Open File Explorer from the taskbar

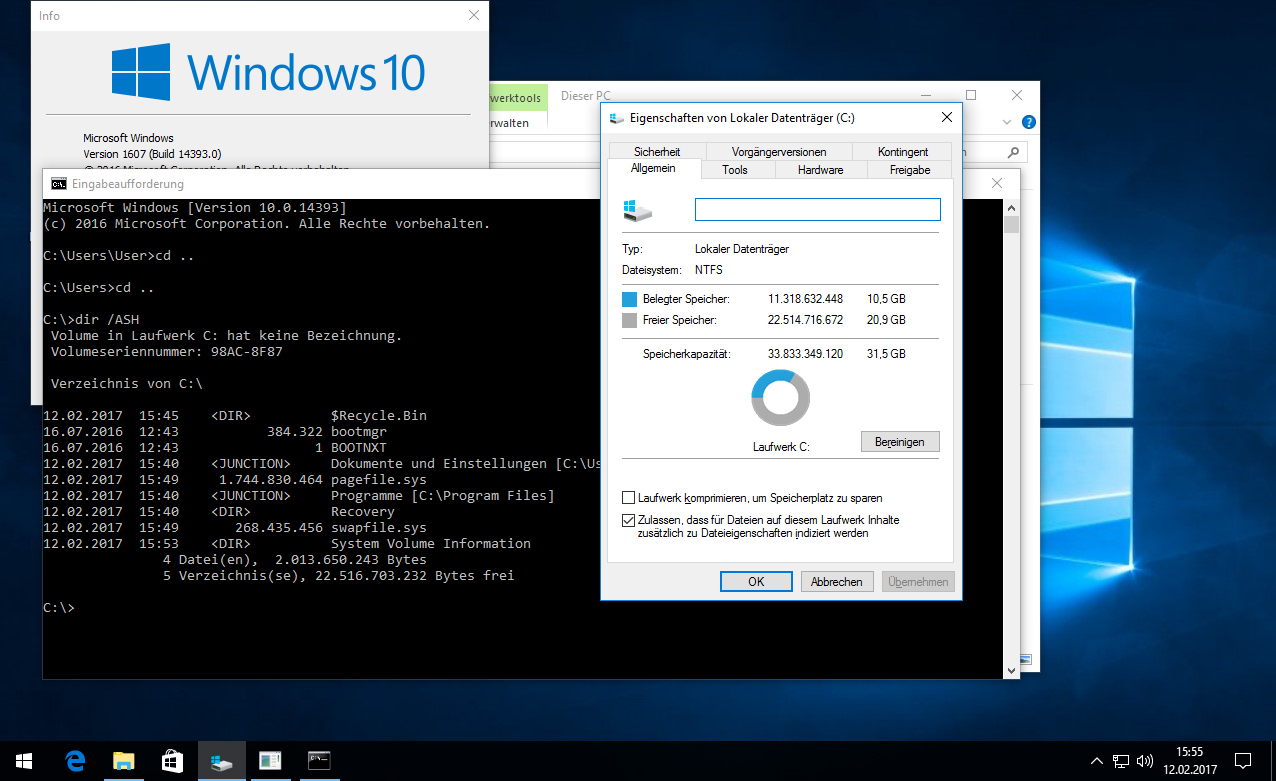pos(123,761)
